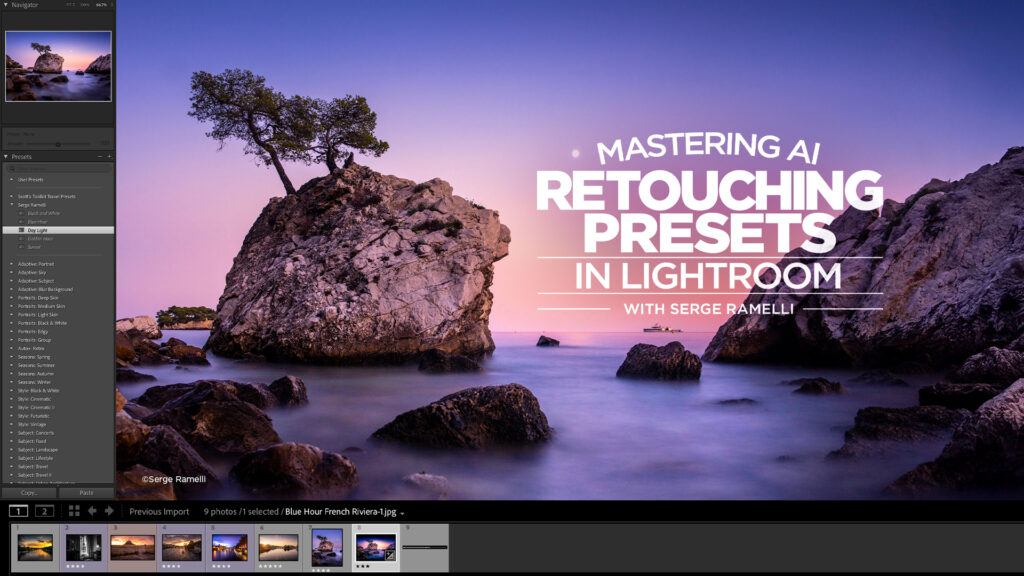Open the filmstrip filename dropdown arrow
Viewport: 1024px width, 576px height.
[402, 513]
